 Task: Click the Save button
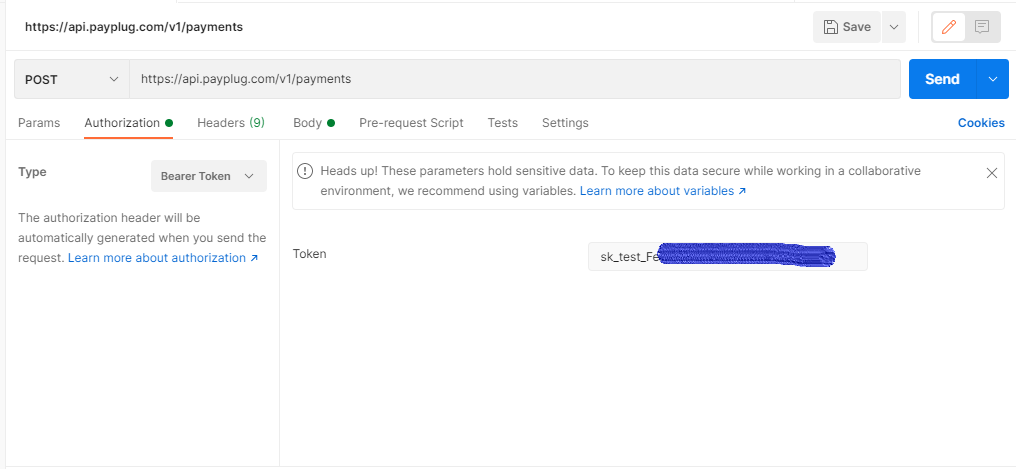pyautogui.click(x=846, y=27)
